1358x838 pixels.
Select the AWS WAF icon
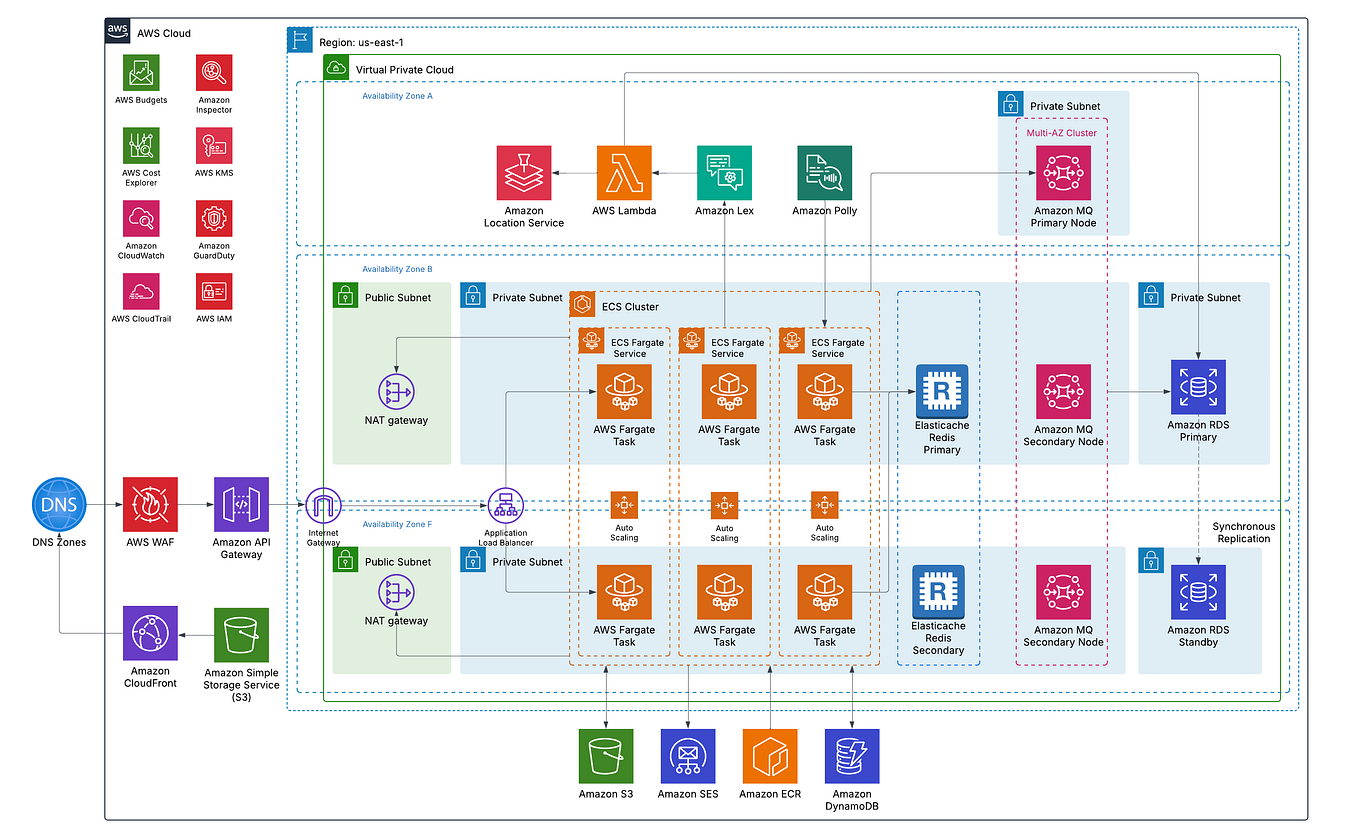[150, 504]
